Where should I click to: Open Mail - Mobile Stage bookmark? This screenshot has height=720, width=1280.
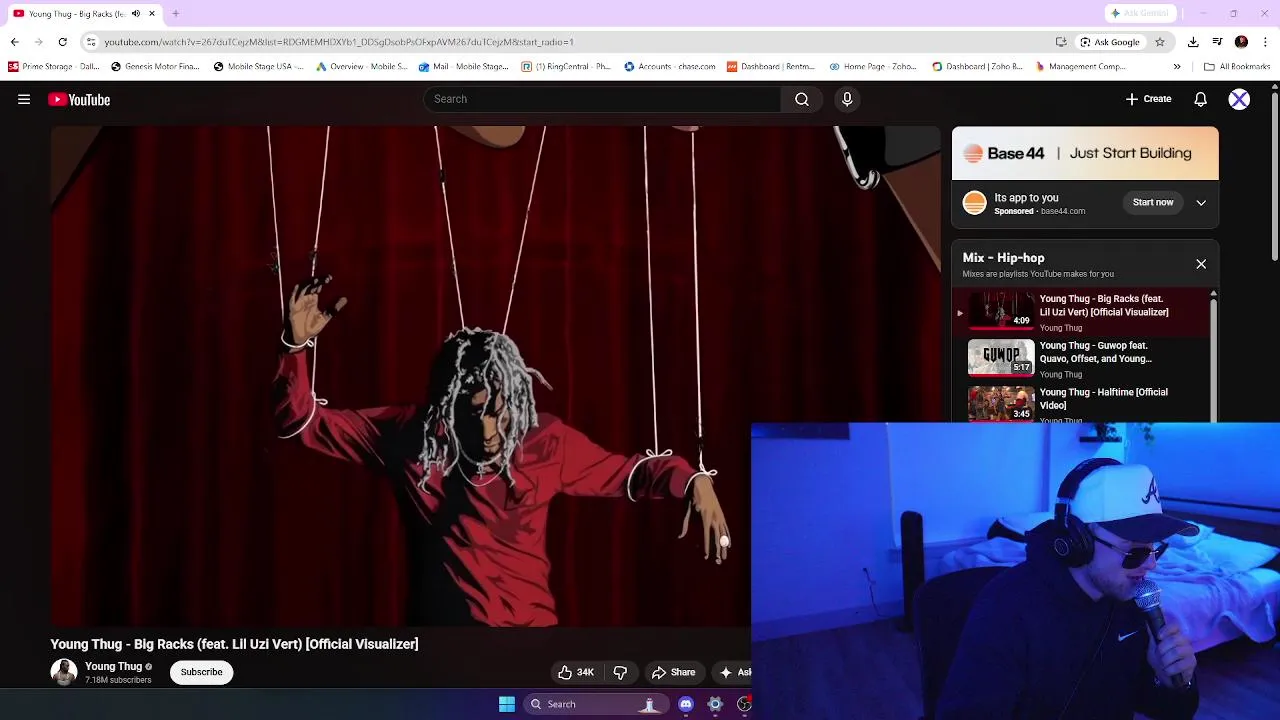[464, 67]
